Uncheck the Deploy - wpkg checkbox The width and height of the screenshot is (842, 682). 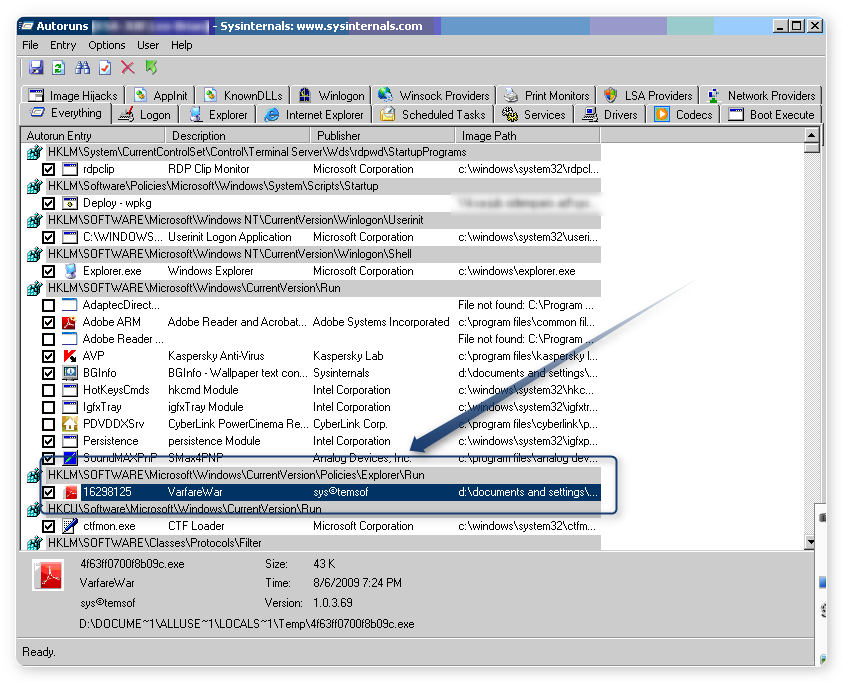(x=48, y=204)
